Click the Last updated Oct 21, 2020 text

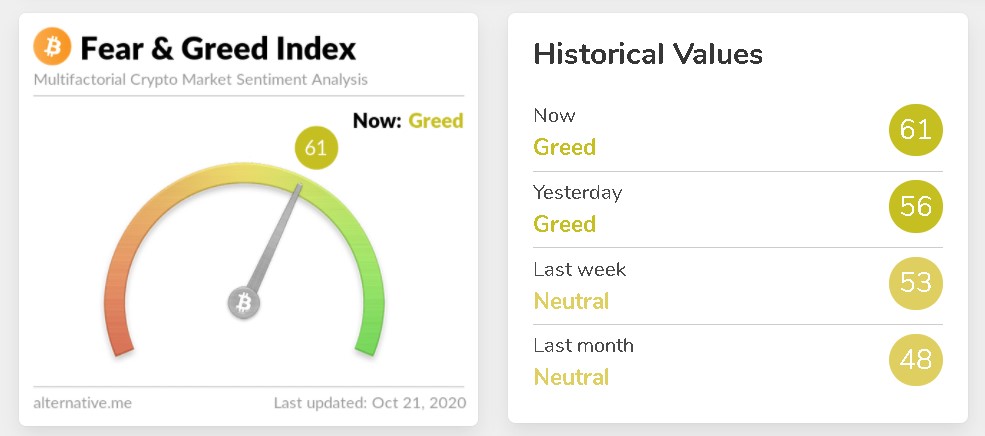[369, 403]
